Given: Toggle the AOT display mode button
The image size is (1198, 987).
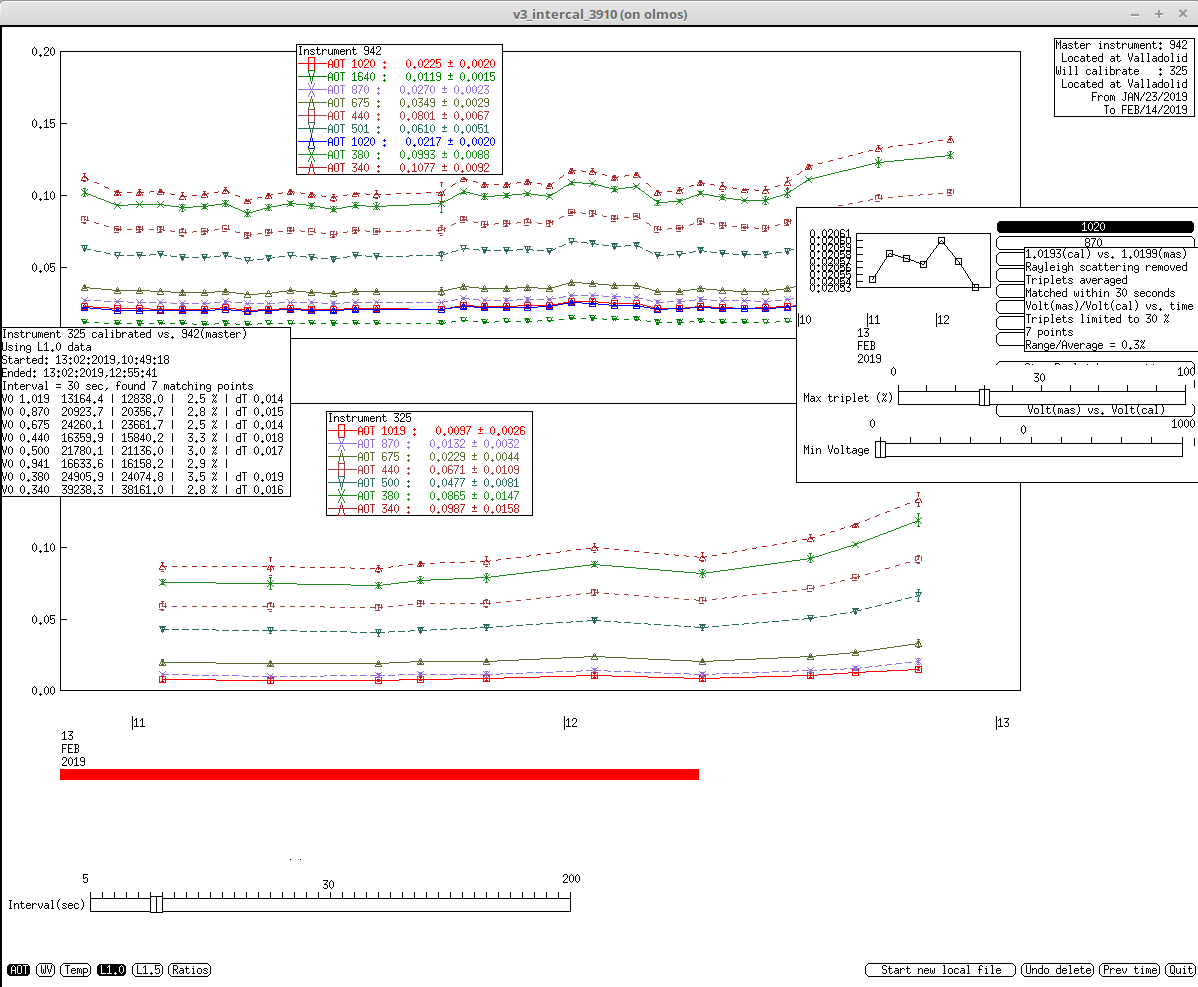Looking at the screenshot, I should (18, 969).
